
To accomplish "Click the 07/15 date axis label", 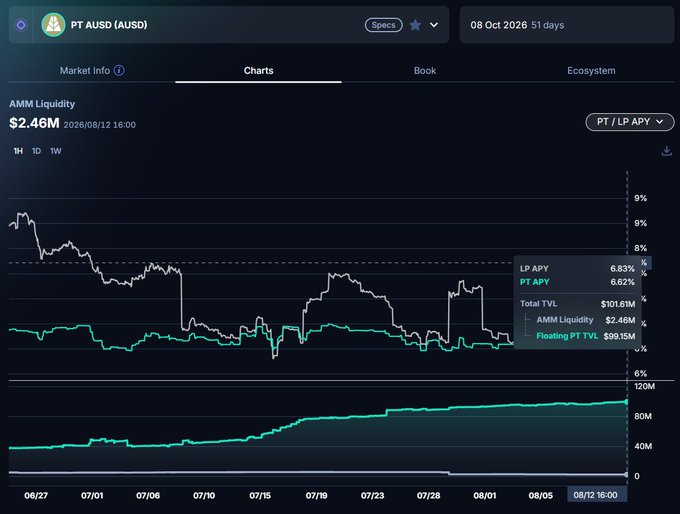I will (x=260, y=495).
